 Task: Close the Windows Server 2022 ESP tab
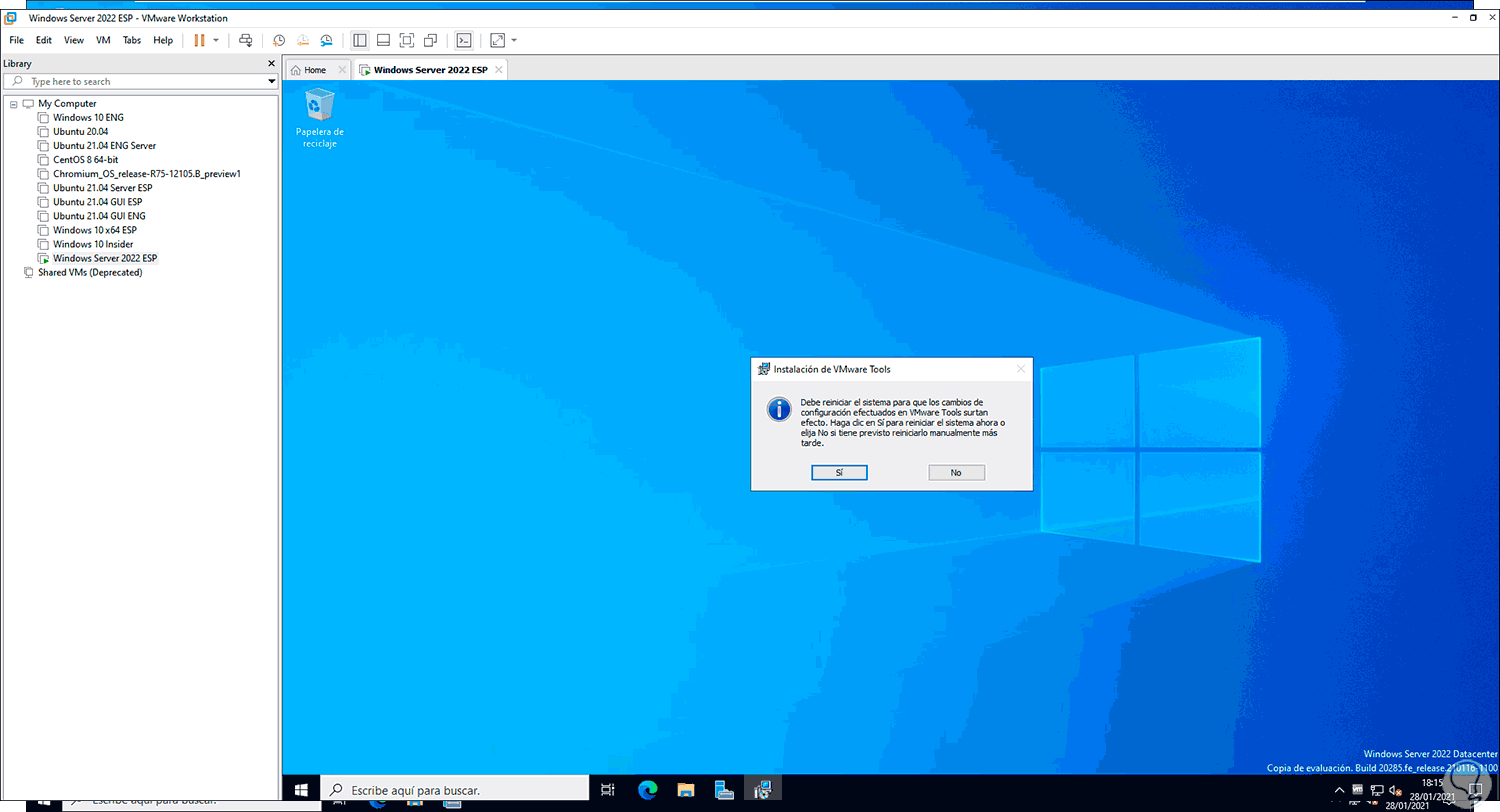pos(498,70)
